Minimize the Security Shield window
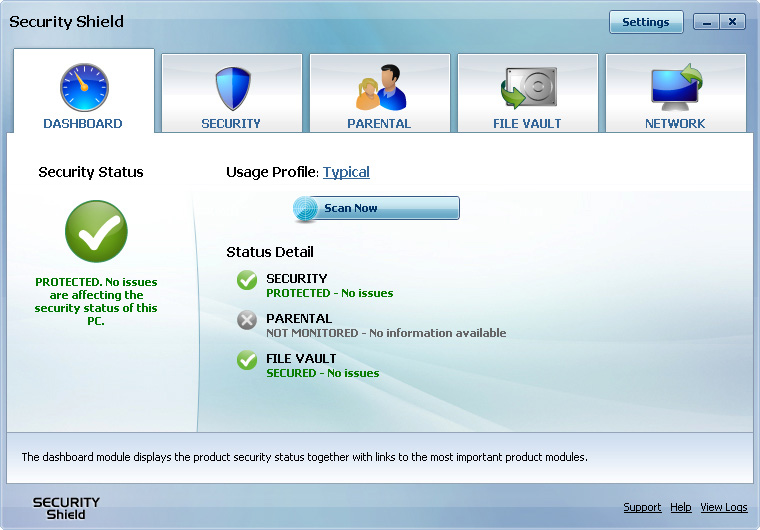Screen dimensions: 760x530 click(707, 22)
